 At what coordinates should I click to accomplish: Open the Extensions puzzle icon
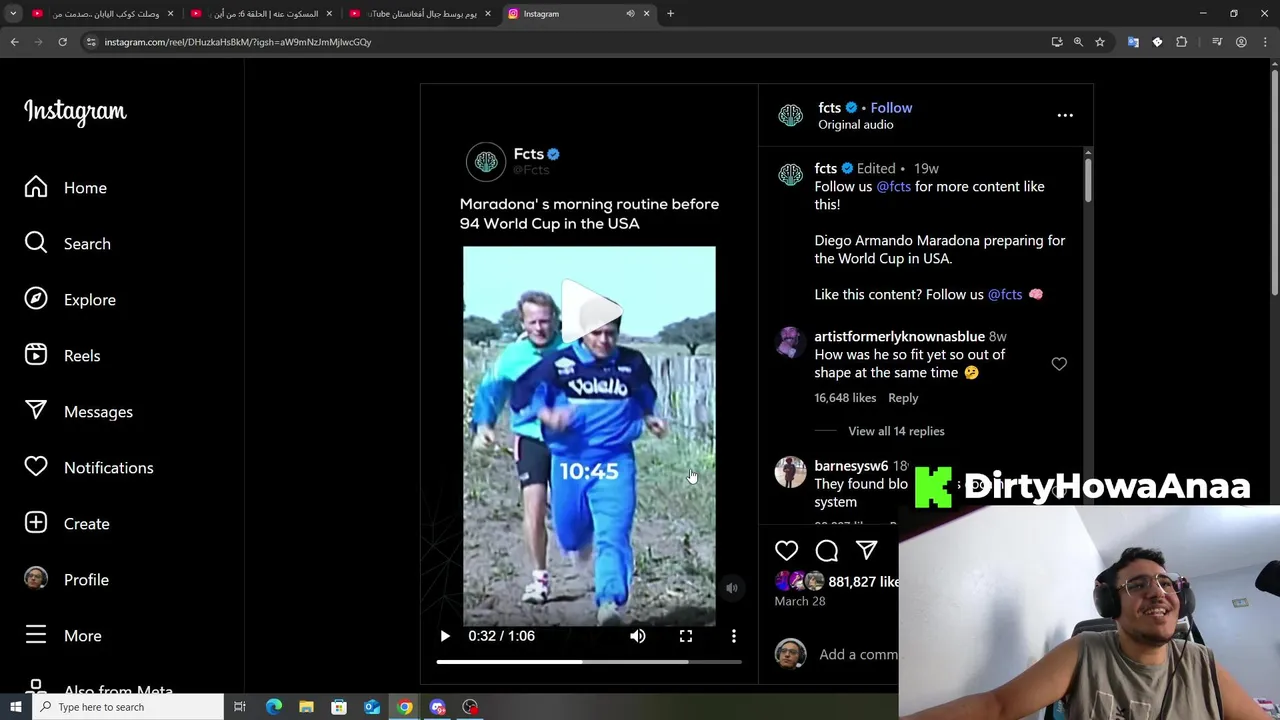pos(1182,42)
